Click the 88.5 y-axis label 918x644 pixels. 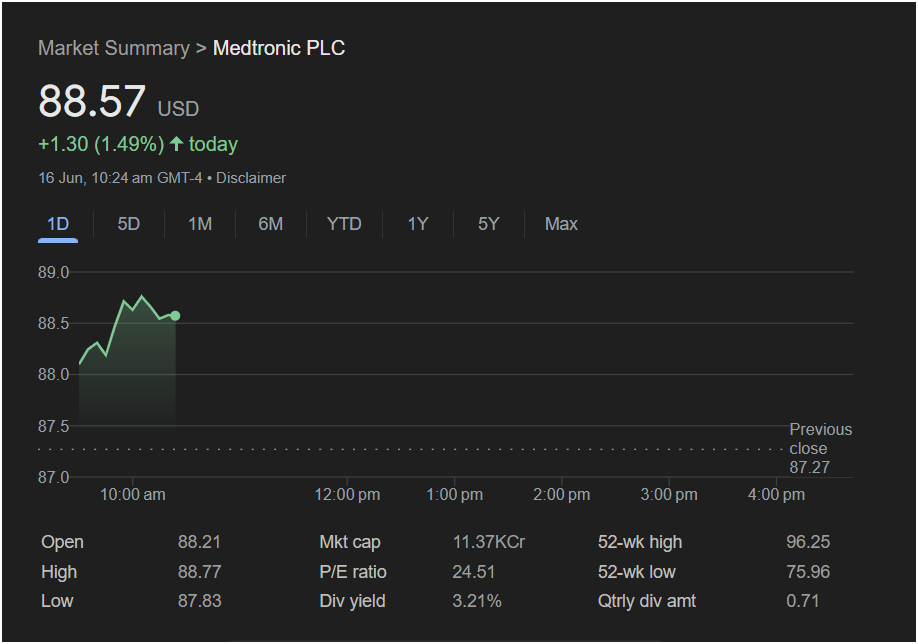53,324
